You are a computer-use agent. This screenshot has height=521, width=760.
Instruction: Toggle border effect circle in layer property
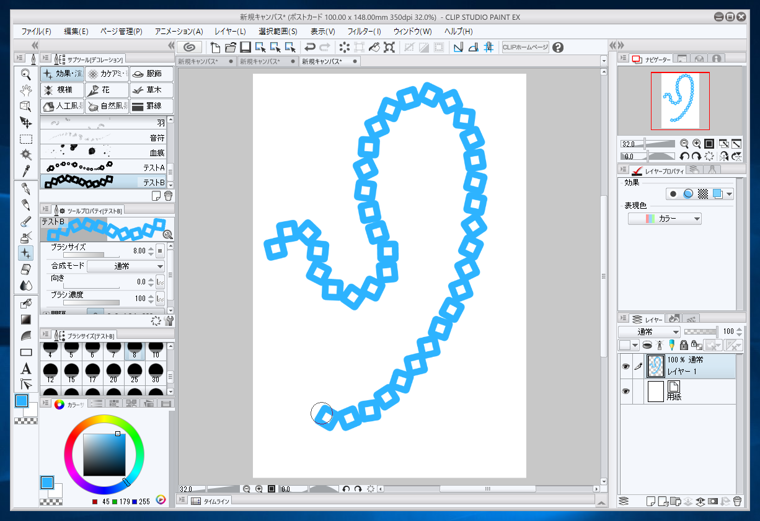(673, 194)
